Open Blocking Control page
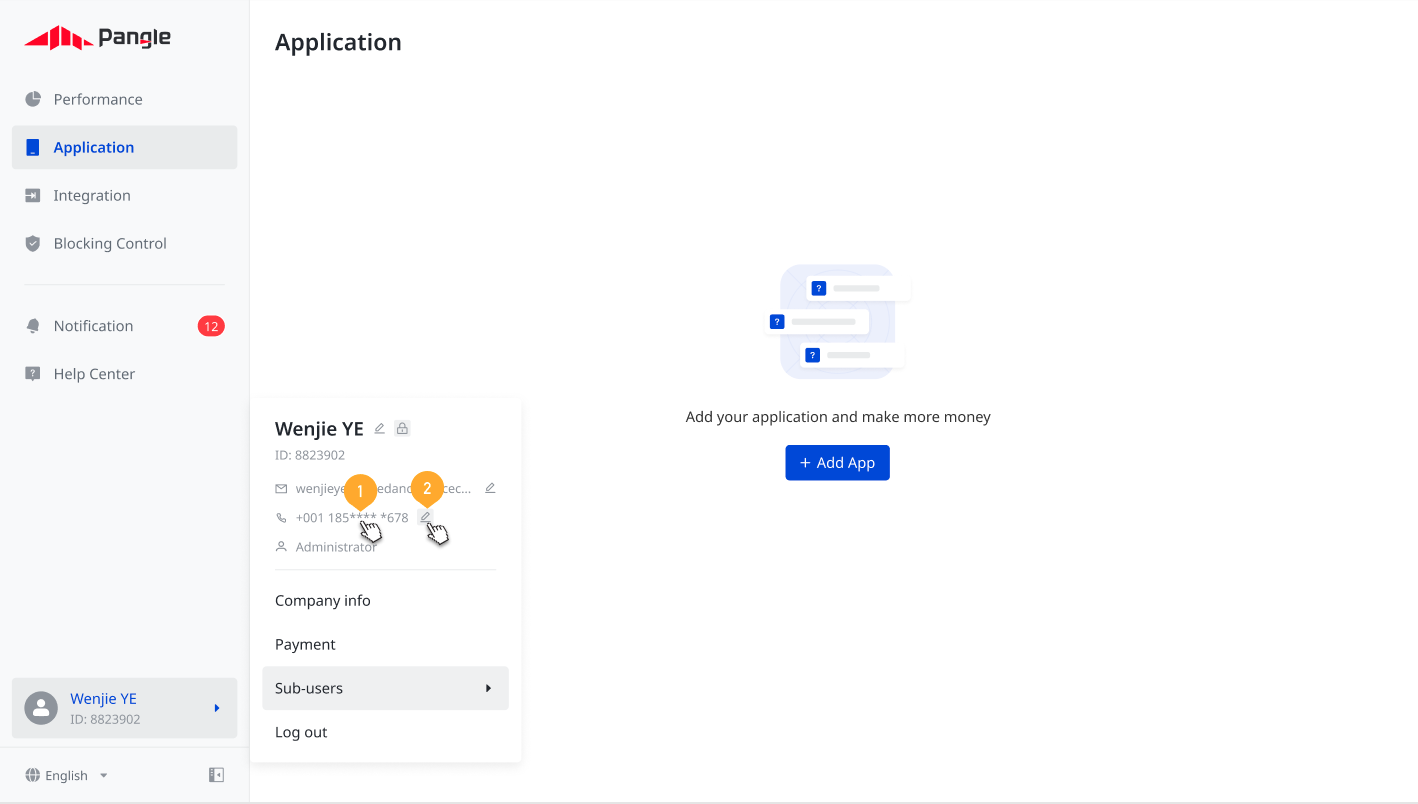The width and height of the screenshot is (1418, 804). click(x=124, y=243)
